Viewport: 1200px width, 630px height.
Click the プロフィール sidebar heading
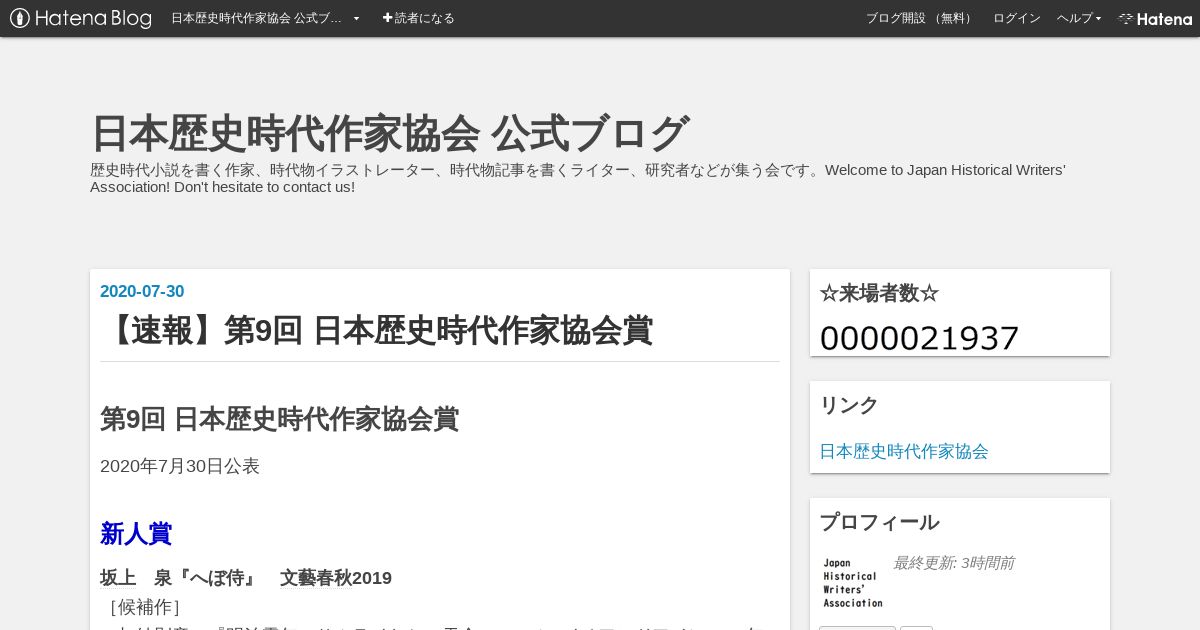click(x=879, y=522)
